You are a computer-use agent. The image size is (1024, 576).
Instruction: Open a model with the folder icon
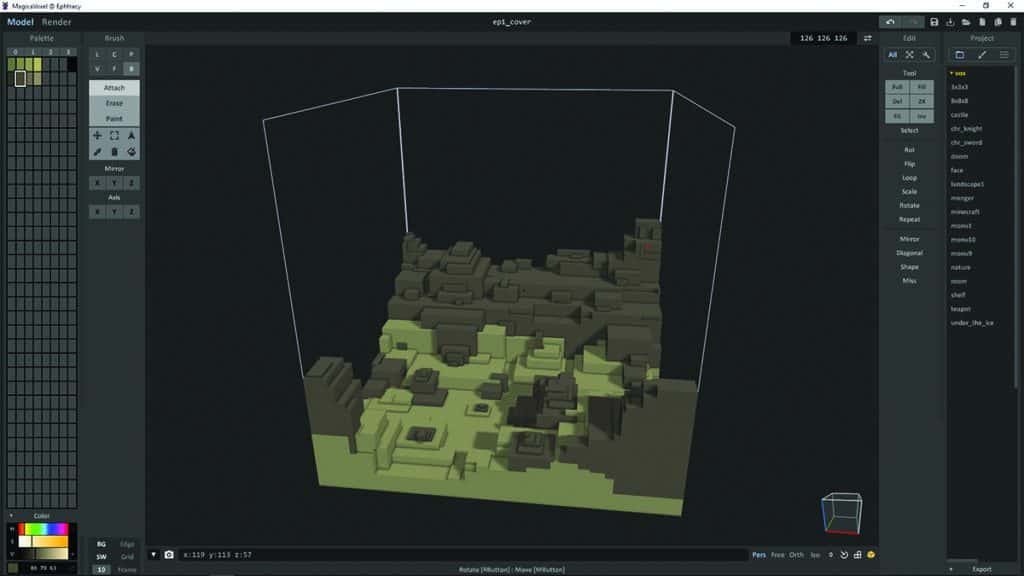click(x=966, y=22)
